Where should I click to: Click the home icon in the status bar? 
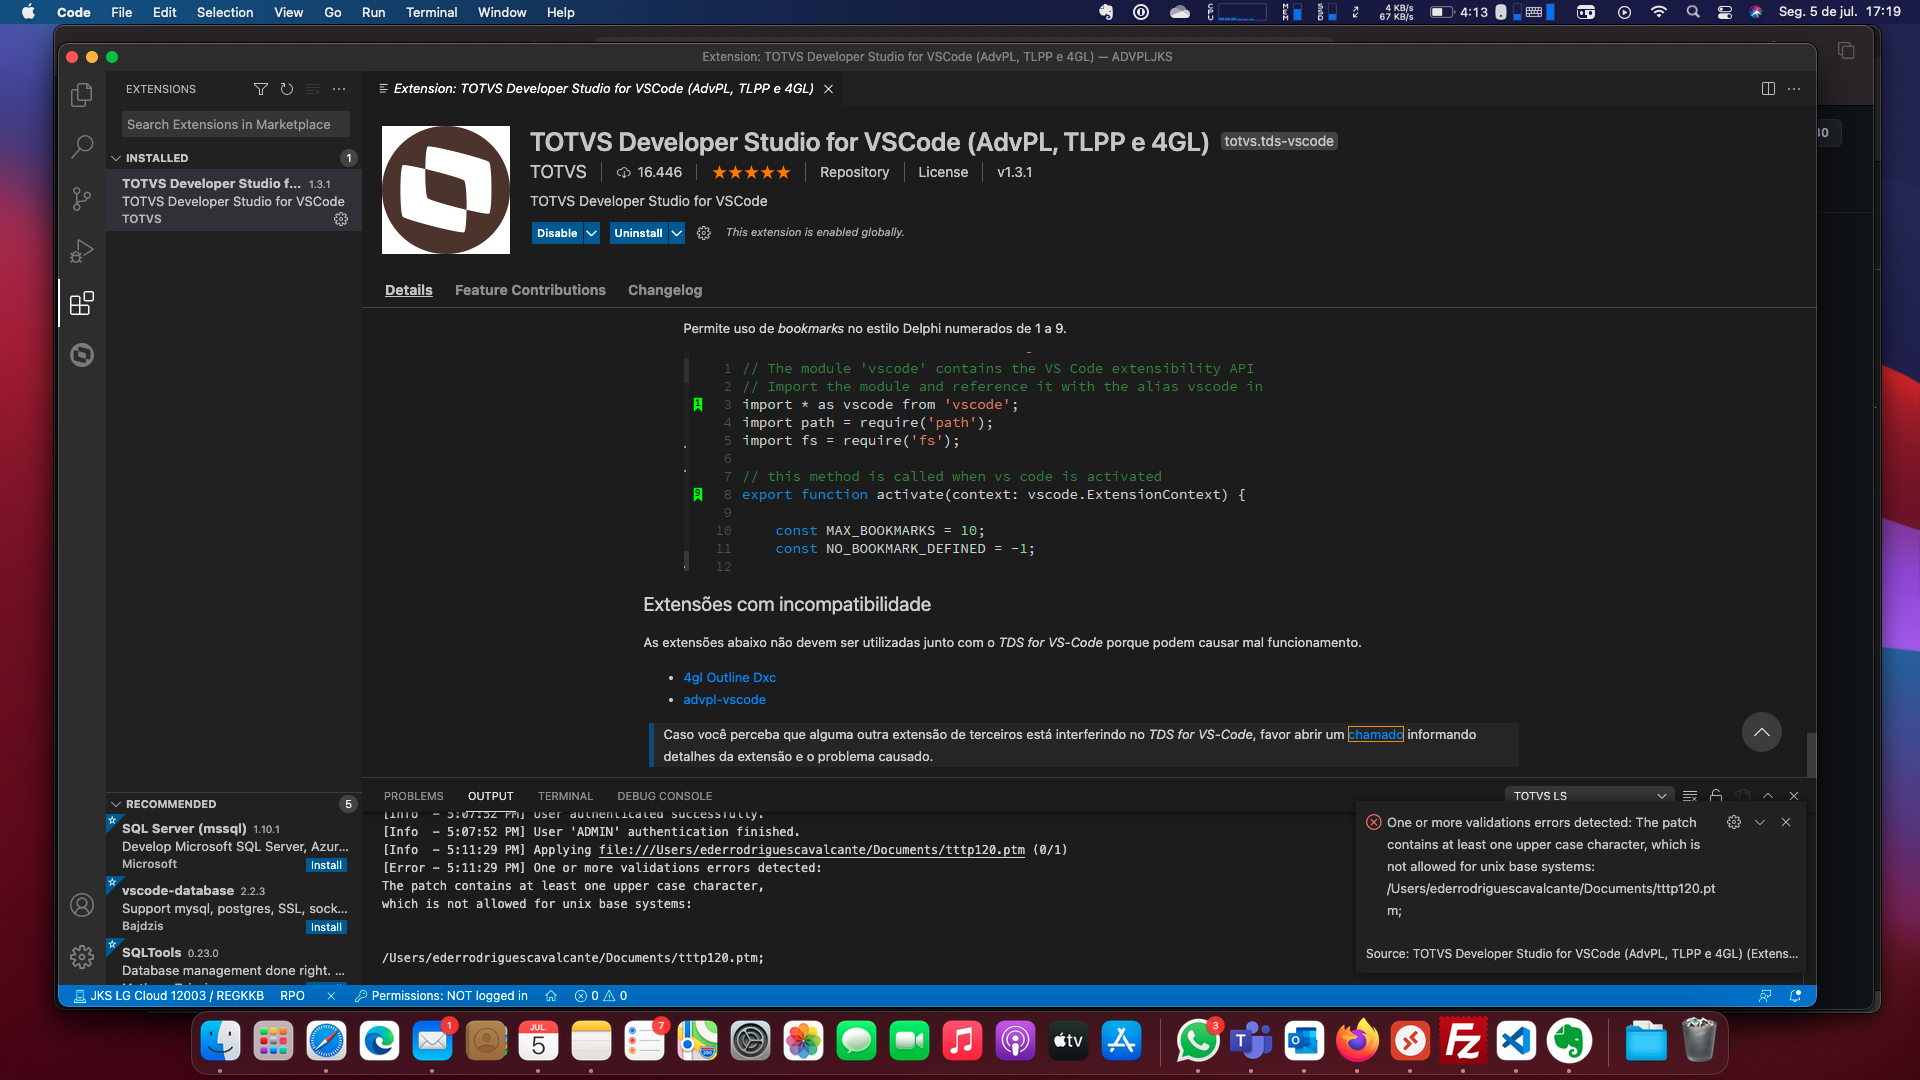pyautogui.click(x=551, y=996)
